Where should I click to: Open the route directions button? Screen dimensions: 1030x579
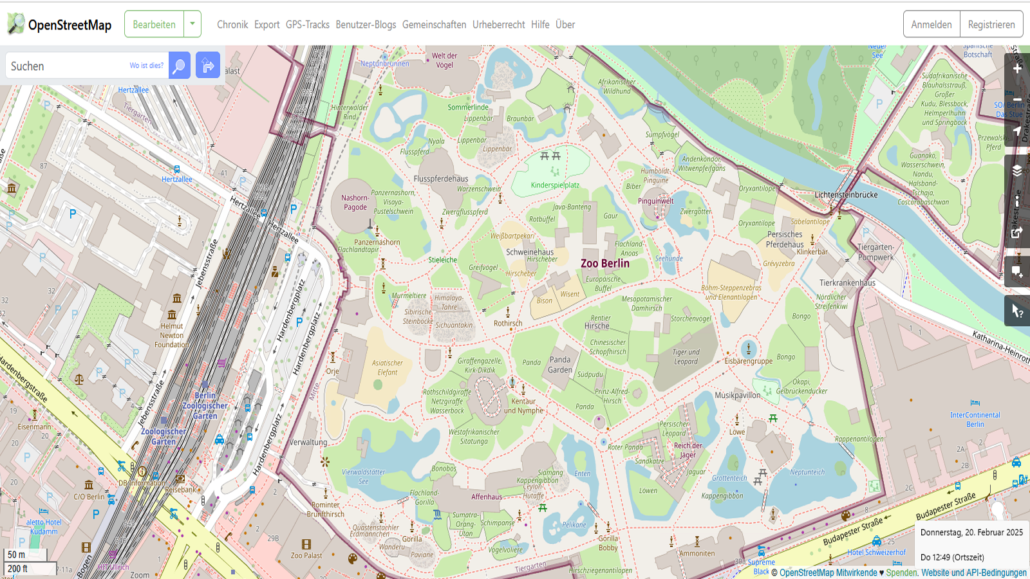point(208,66)
